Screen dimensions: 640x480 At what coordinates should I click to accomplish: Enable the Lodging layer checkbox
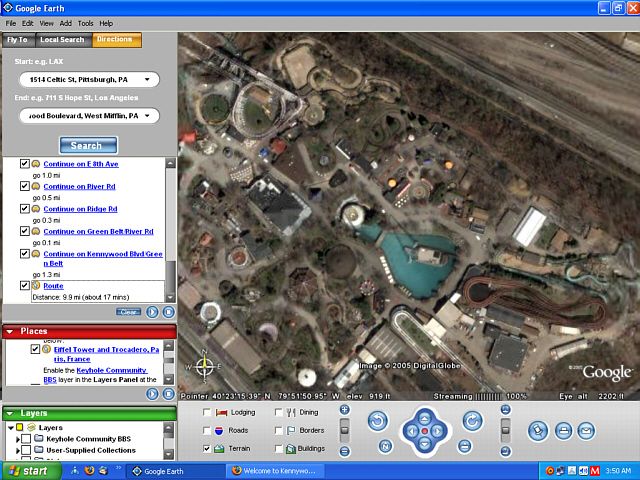207,412
